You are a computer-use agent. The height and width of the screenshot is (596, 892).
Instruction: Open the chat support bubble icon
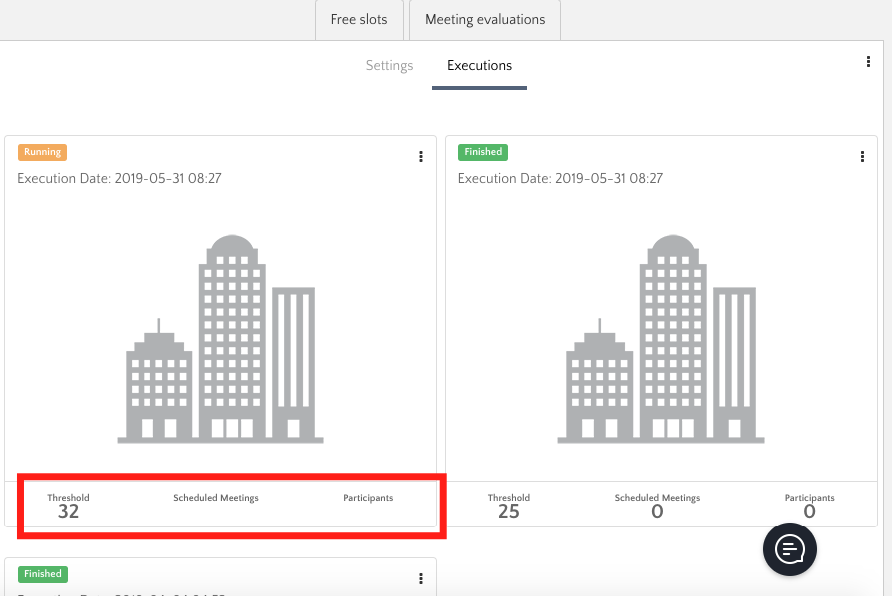coord(790,548)
